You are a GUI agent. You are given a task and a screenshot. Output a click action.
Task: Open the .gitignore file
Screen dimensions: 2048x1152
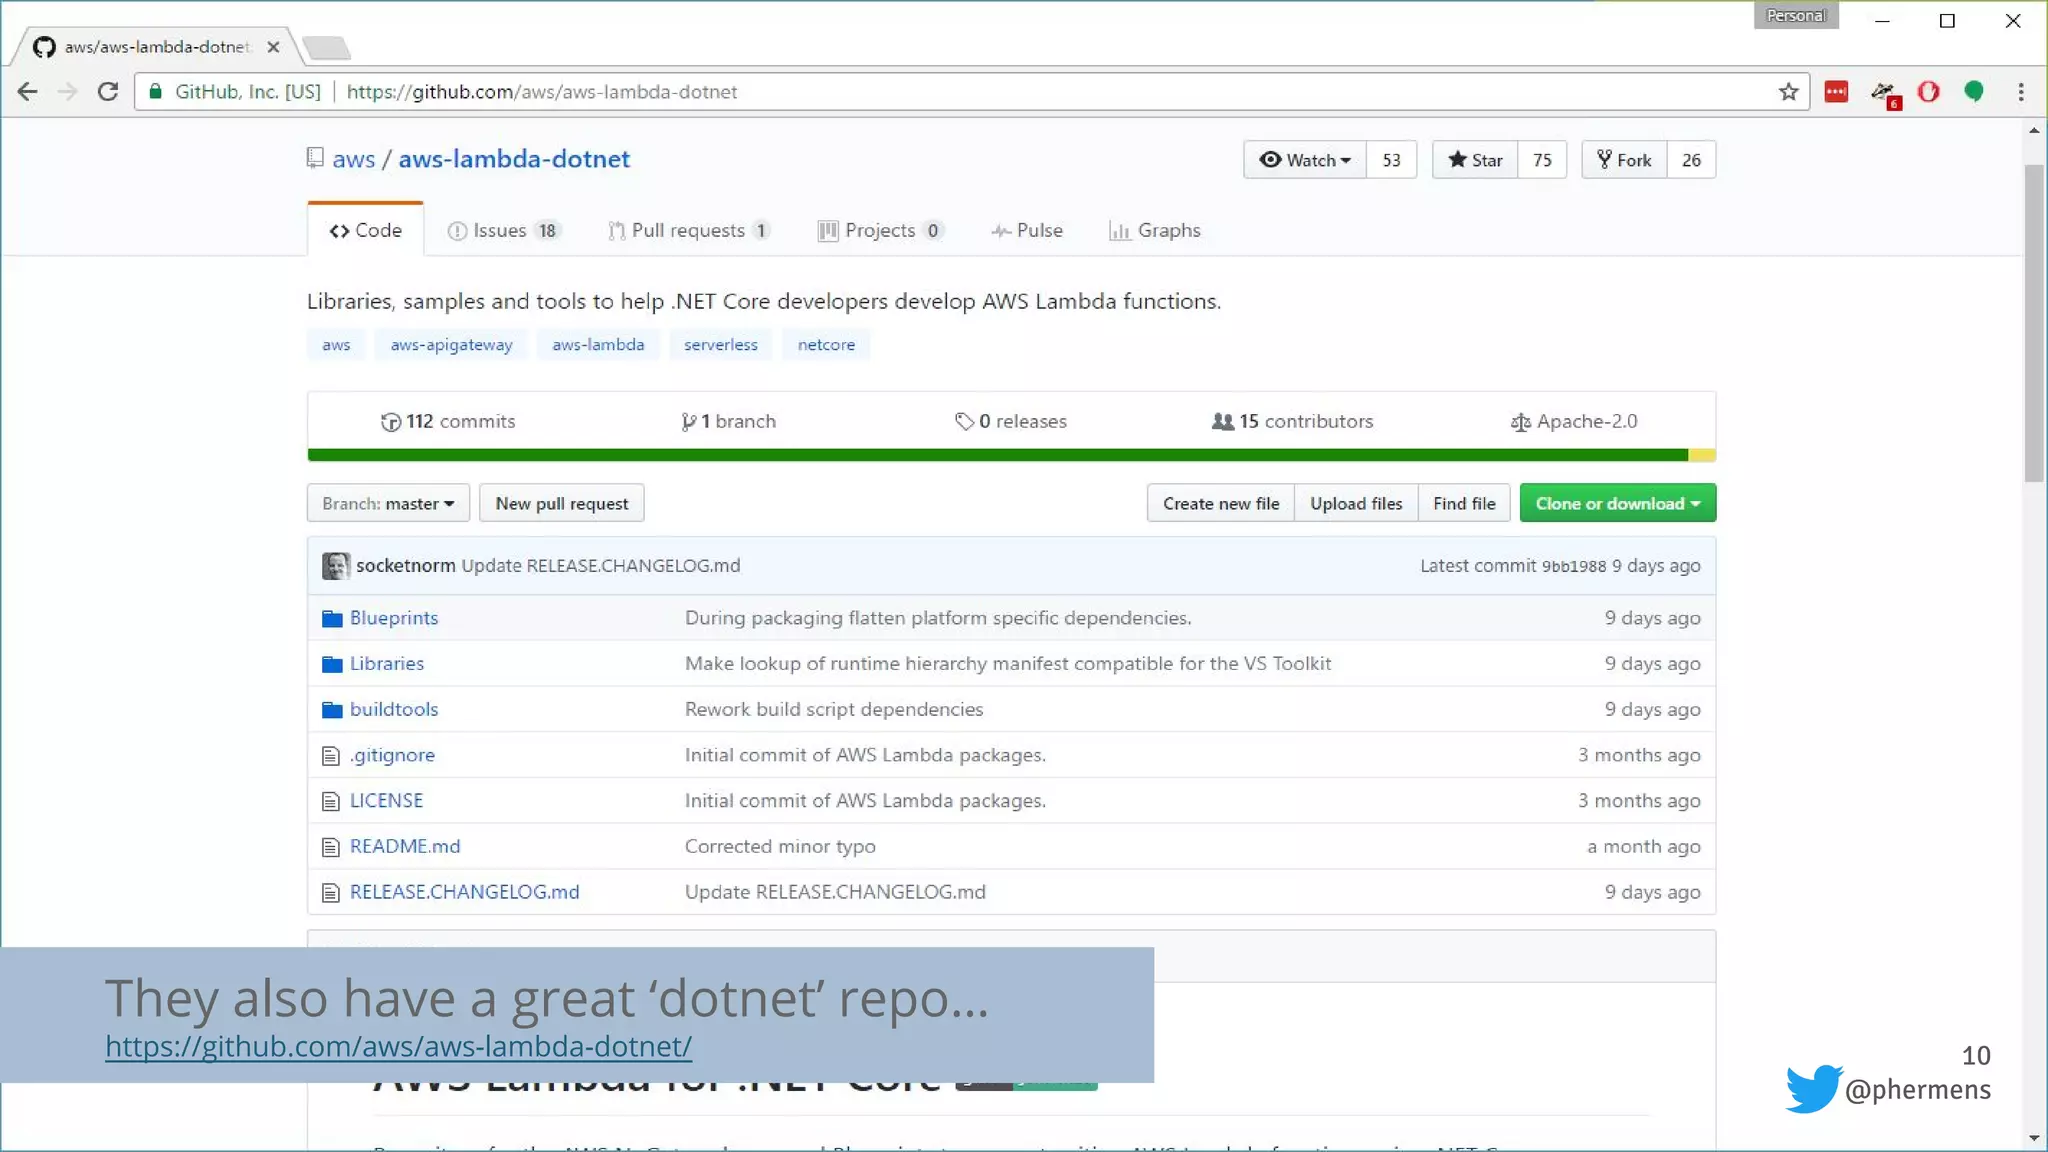coord(392,755)
